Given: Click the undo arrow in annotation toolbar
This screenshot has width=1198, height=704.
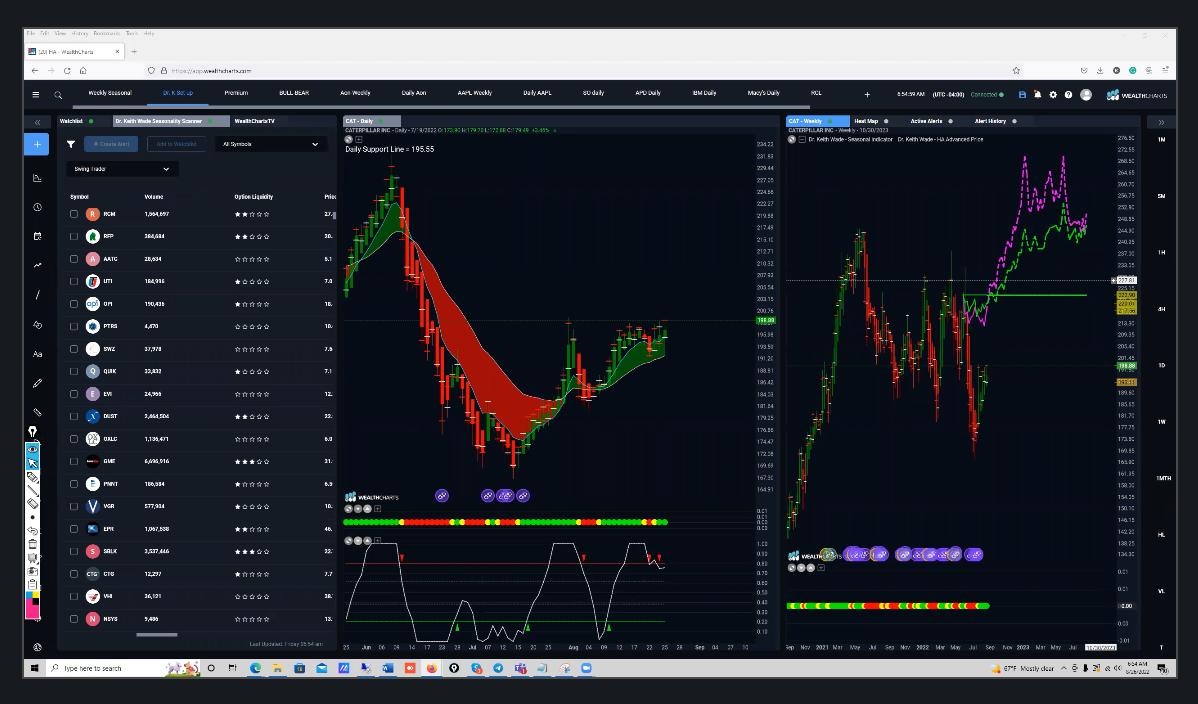Looking at the screenshot, I should (33, 530).
